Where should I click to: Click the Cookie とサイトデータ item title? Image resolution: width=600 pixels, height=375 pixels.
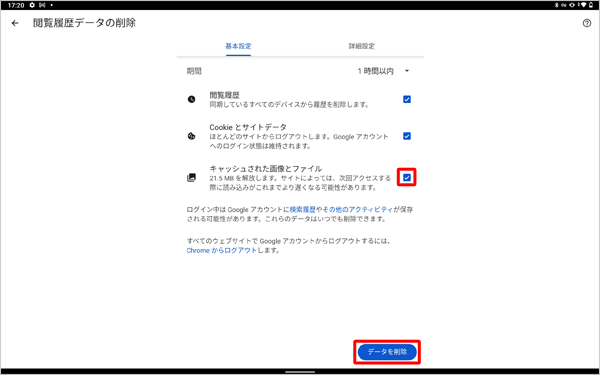[x=248, y=127]
